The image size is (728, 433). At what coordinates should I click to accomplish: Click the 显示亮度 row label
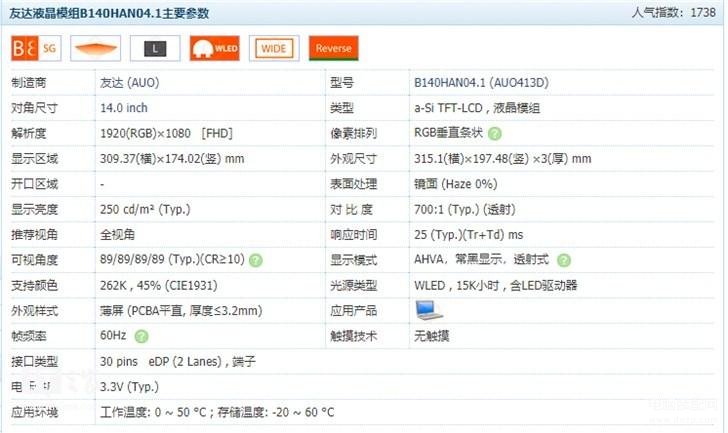pyautogui.click(x=34, y=210)
